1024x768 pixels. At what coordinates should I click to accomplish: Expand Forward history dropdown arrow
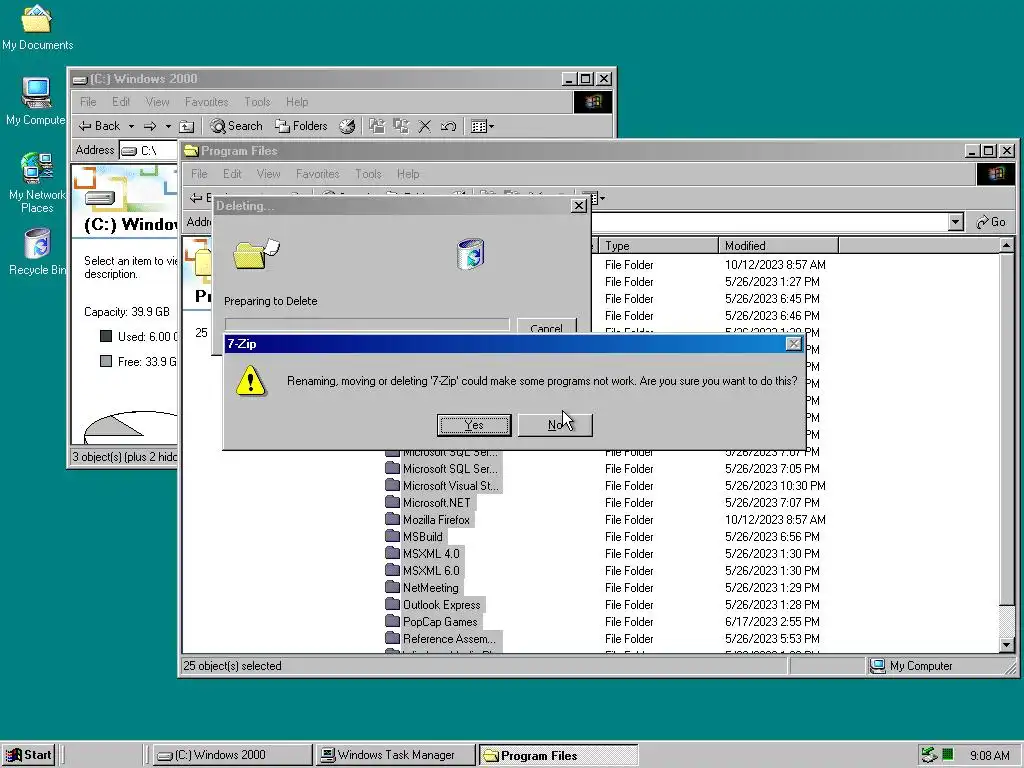pos(168,126)
